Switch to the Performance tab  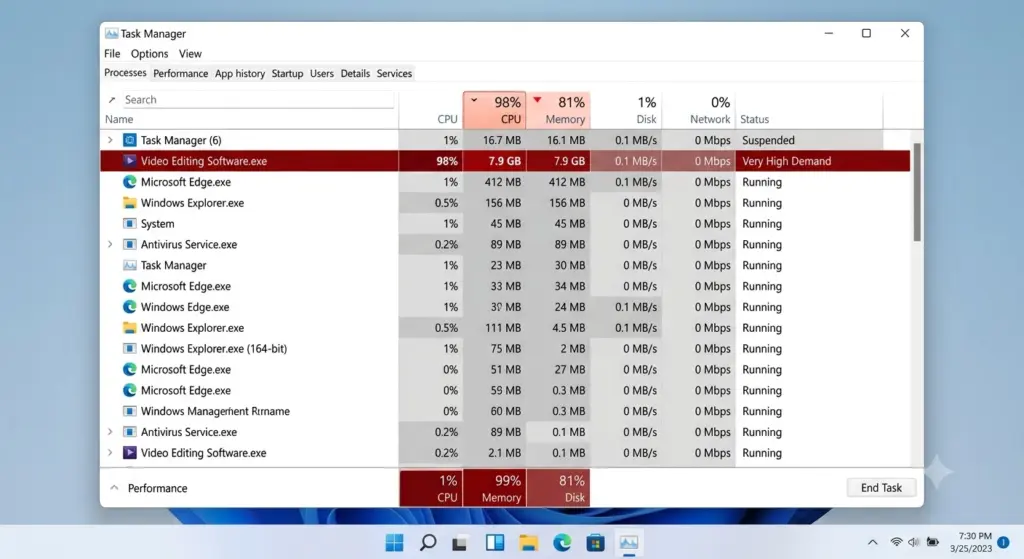(x=180, y=73)
